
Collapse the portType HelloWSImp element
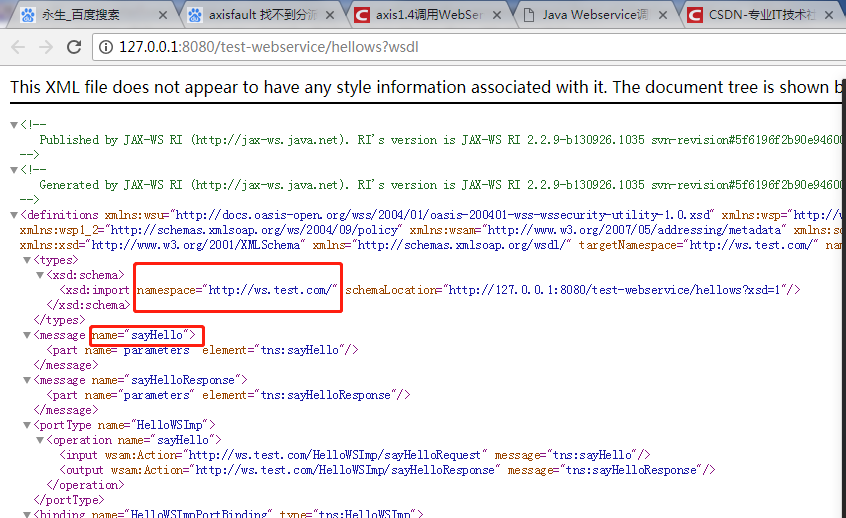[27, 425]
